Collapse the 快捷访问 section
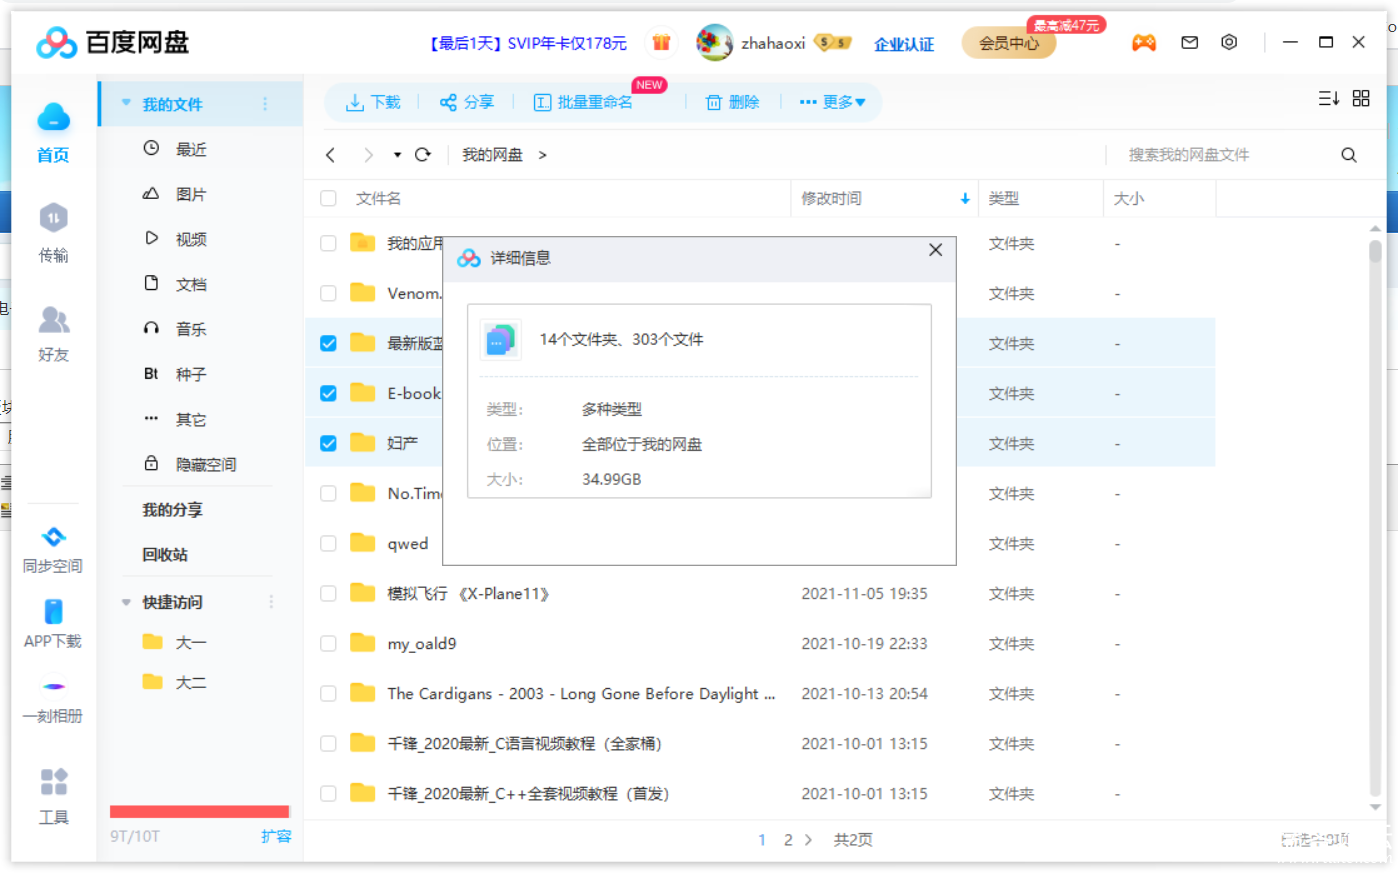The width and height of the screenshot is (1398, 873). 126,602
